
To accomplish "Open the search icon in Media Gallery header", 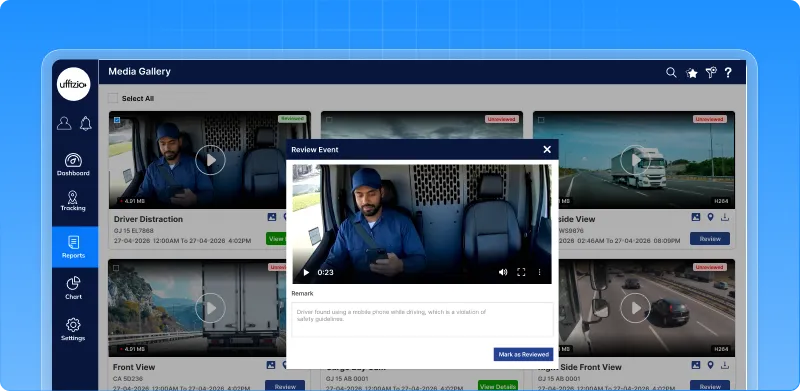I will tap(671, 72).
